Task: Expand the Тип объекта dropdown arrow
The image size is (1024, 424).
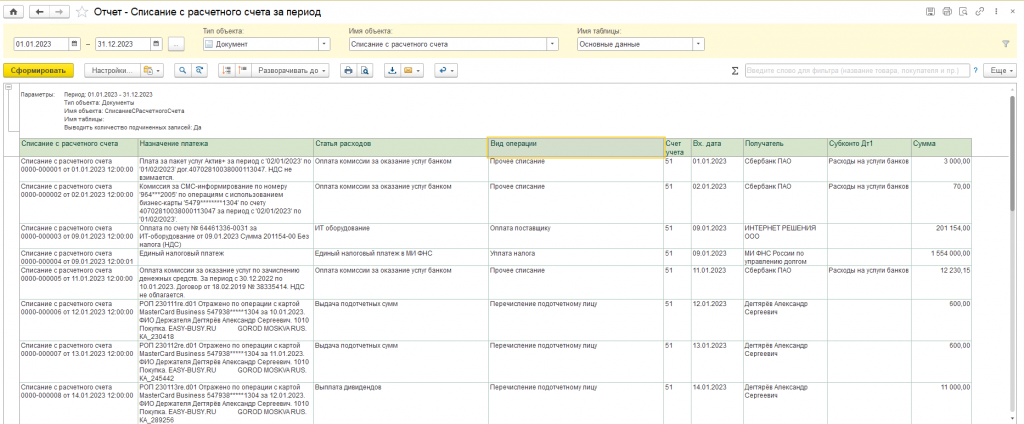Action: pos(325,44)
